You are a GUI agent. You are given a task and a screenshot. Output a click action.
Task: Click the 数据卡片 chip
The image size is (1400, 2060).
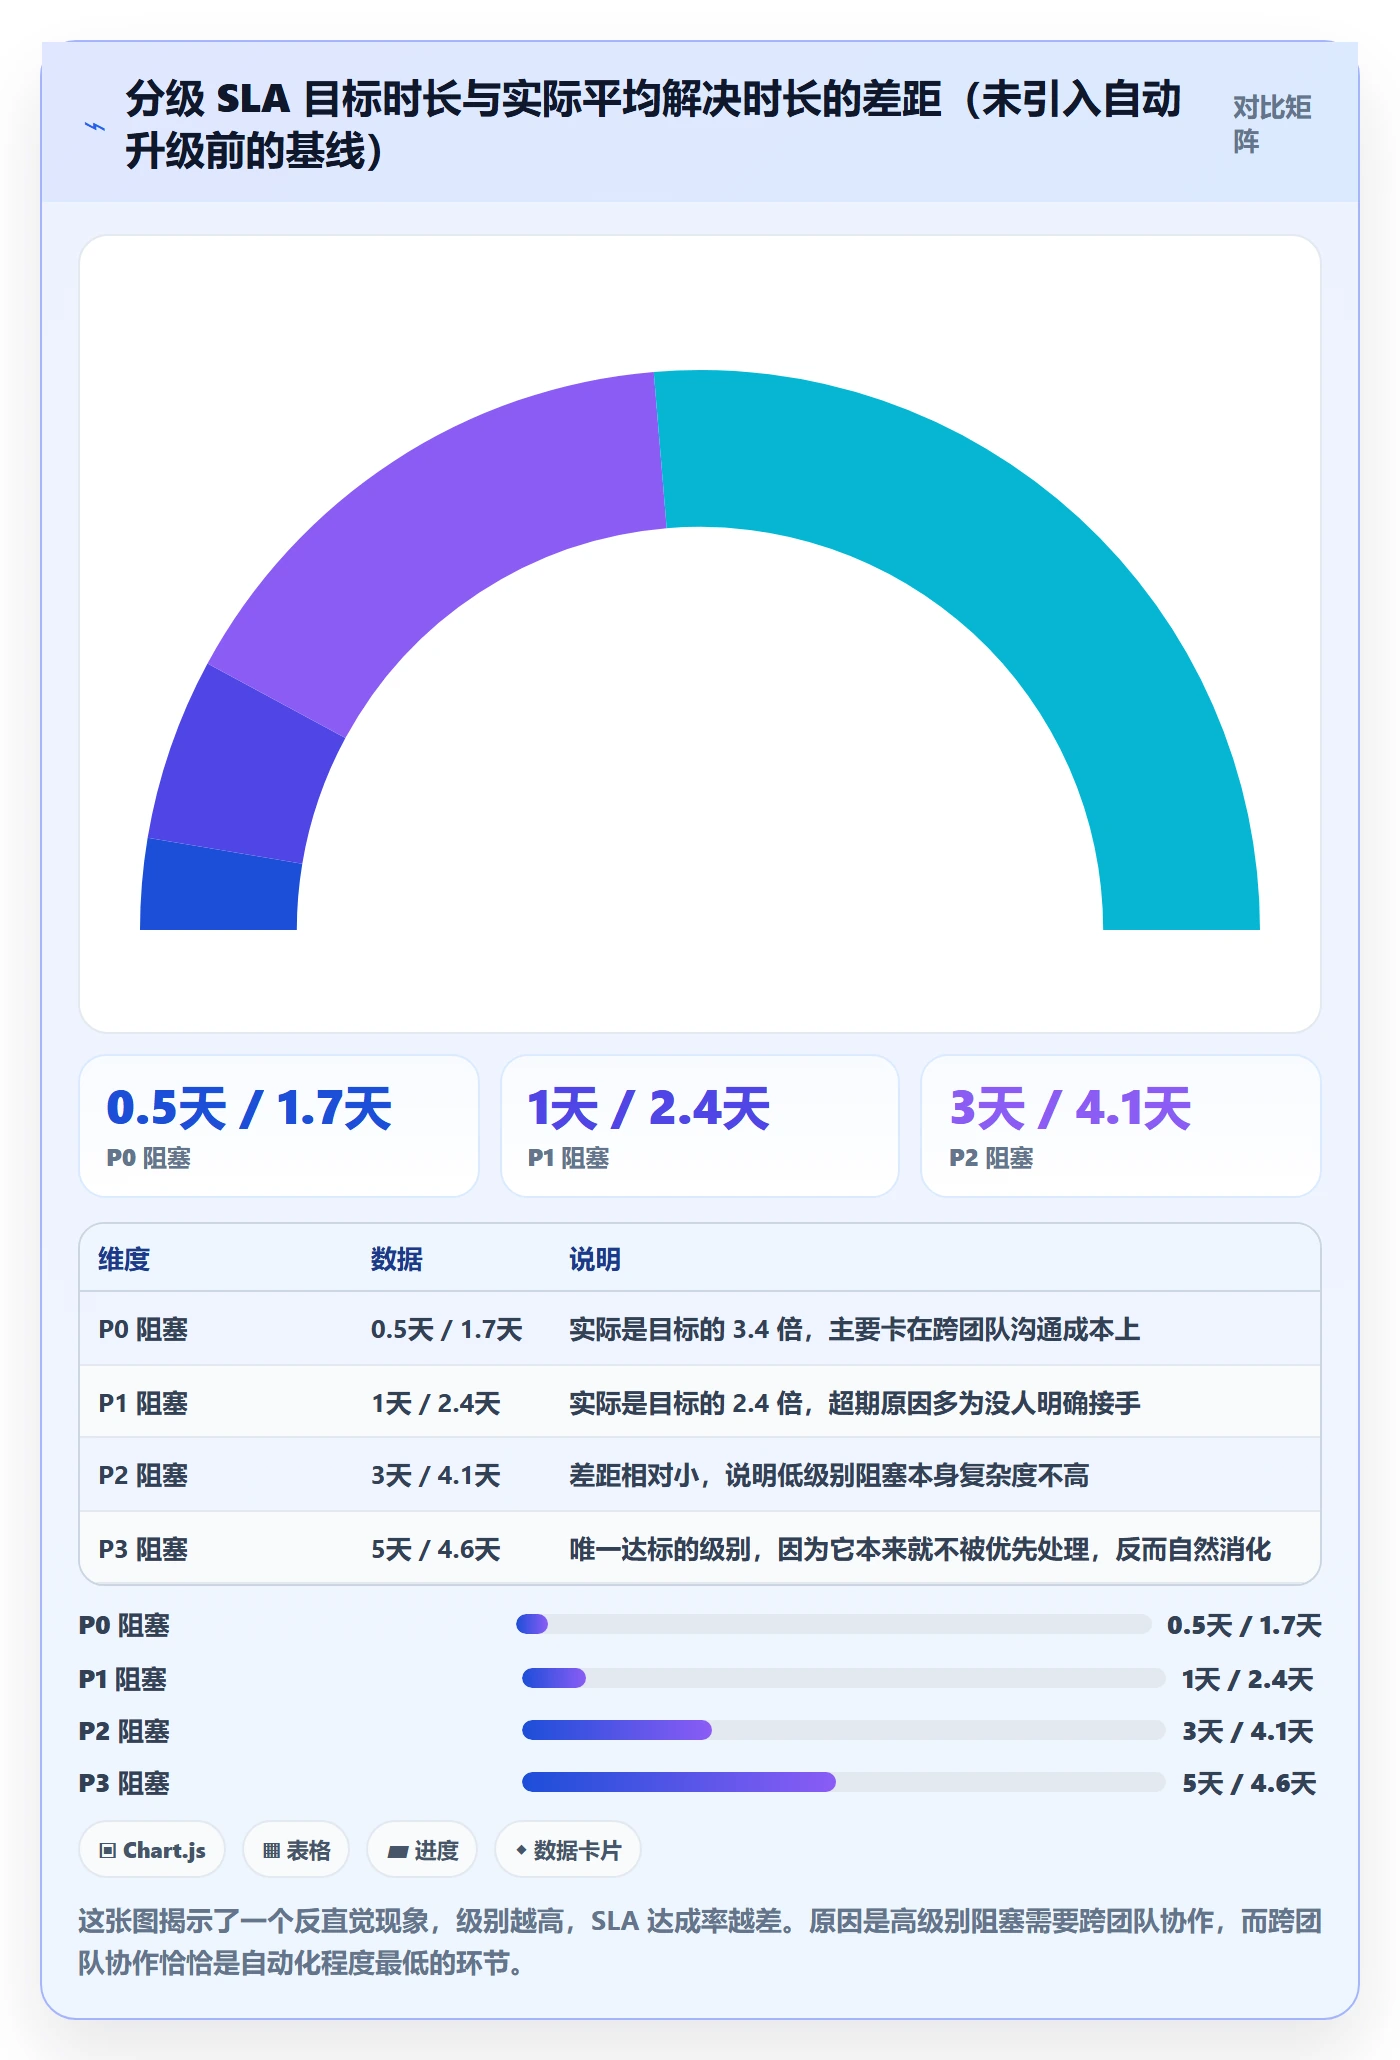(568, 1850)
